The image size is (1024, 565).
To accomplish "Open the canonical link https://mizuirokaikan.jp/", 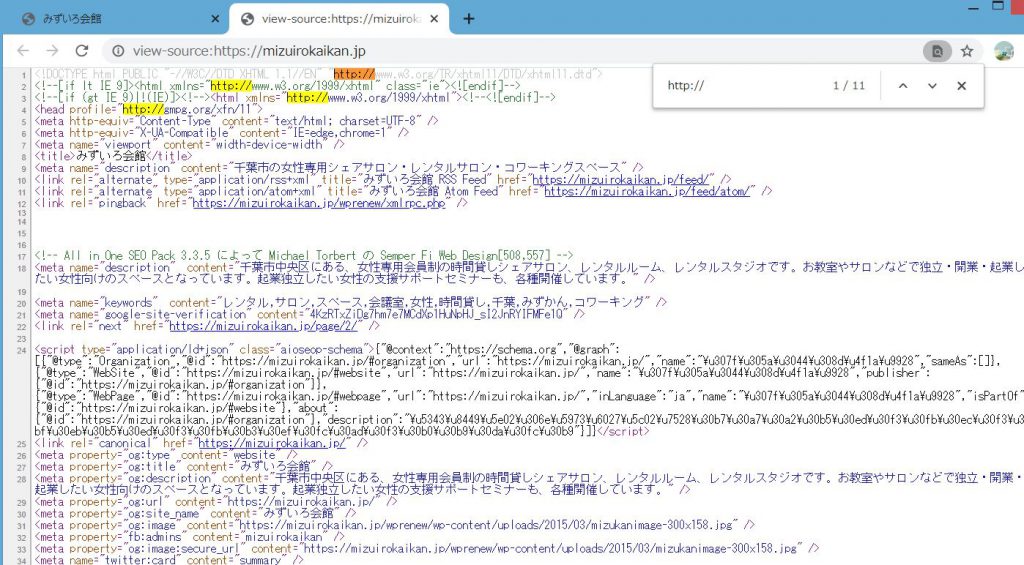I will (x=272, y=444).
